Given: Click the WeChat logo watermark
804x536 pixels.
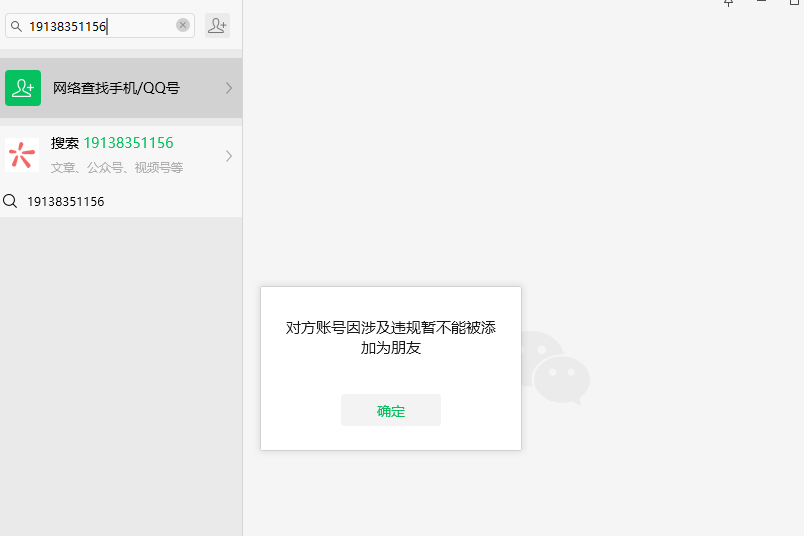Looking at the screenshot, I should pos(555,367).
